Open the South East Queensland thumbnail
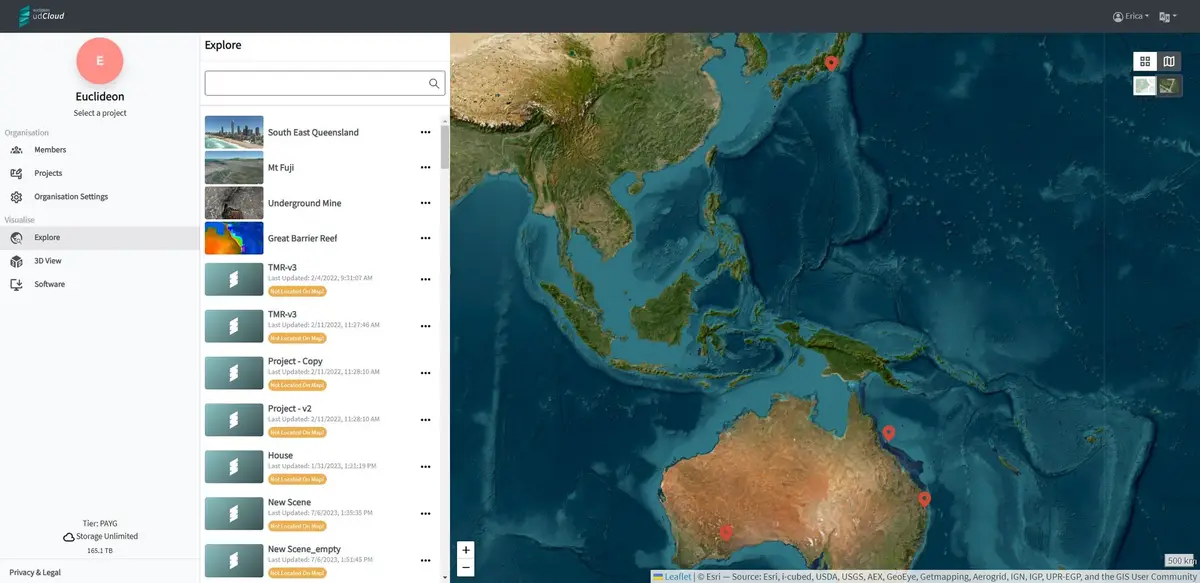 234,132
